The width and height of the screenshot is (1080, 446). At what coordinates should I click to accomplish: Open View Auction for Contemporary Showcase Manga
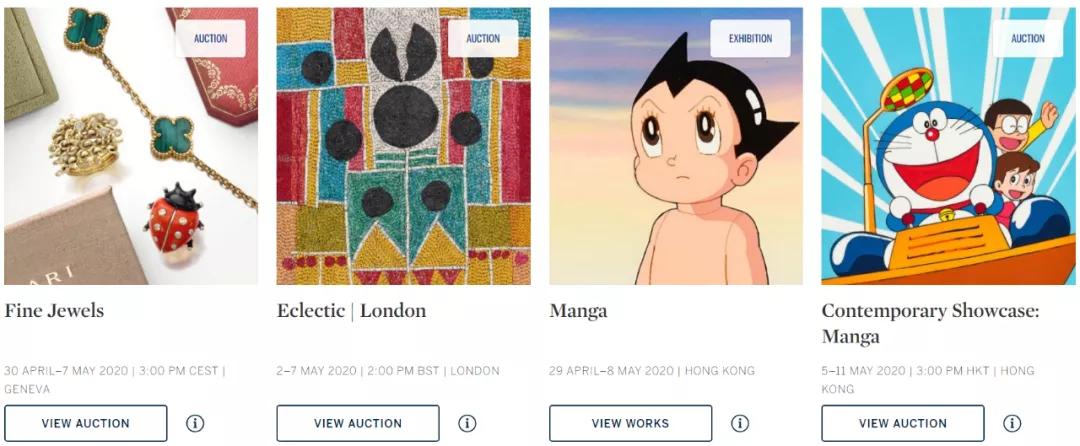coord(903,423)
